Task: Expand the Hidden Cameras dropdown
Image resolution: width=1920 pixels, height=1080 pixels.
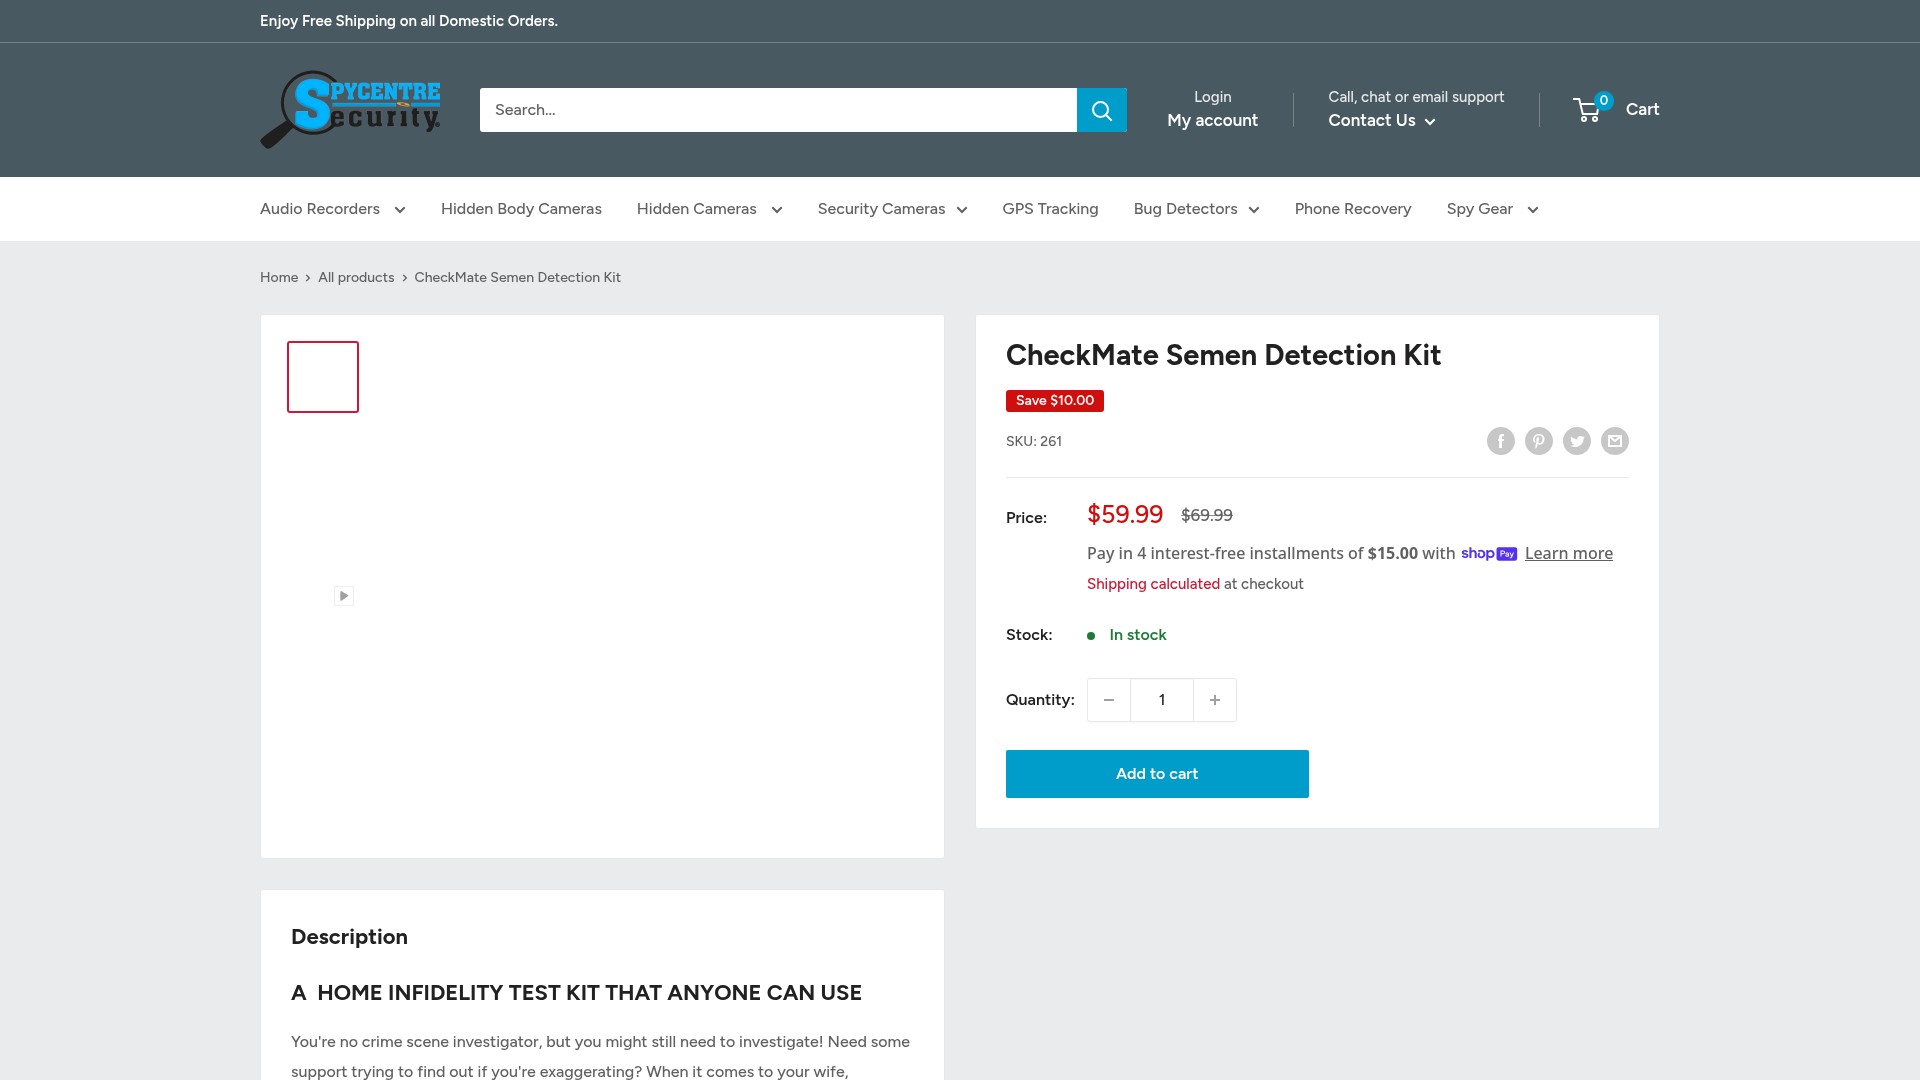Action: [709, 209]
